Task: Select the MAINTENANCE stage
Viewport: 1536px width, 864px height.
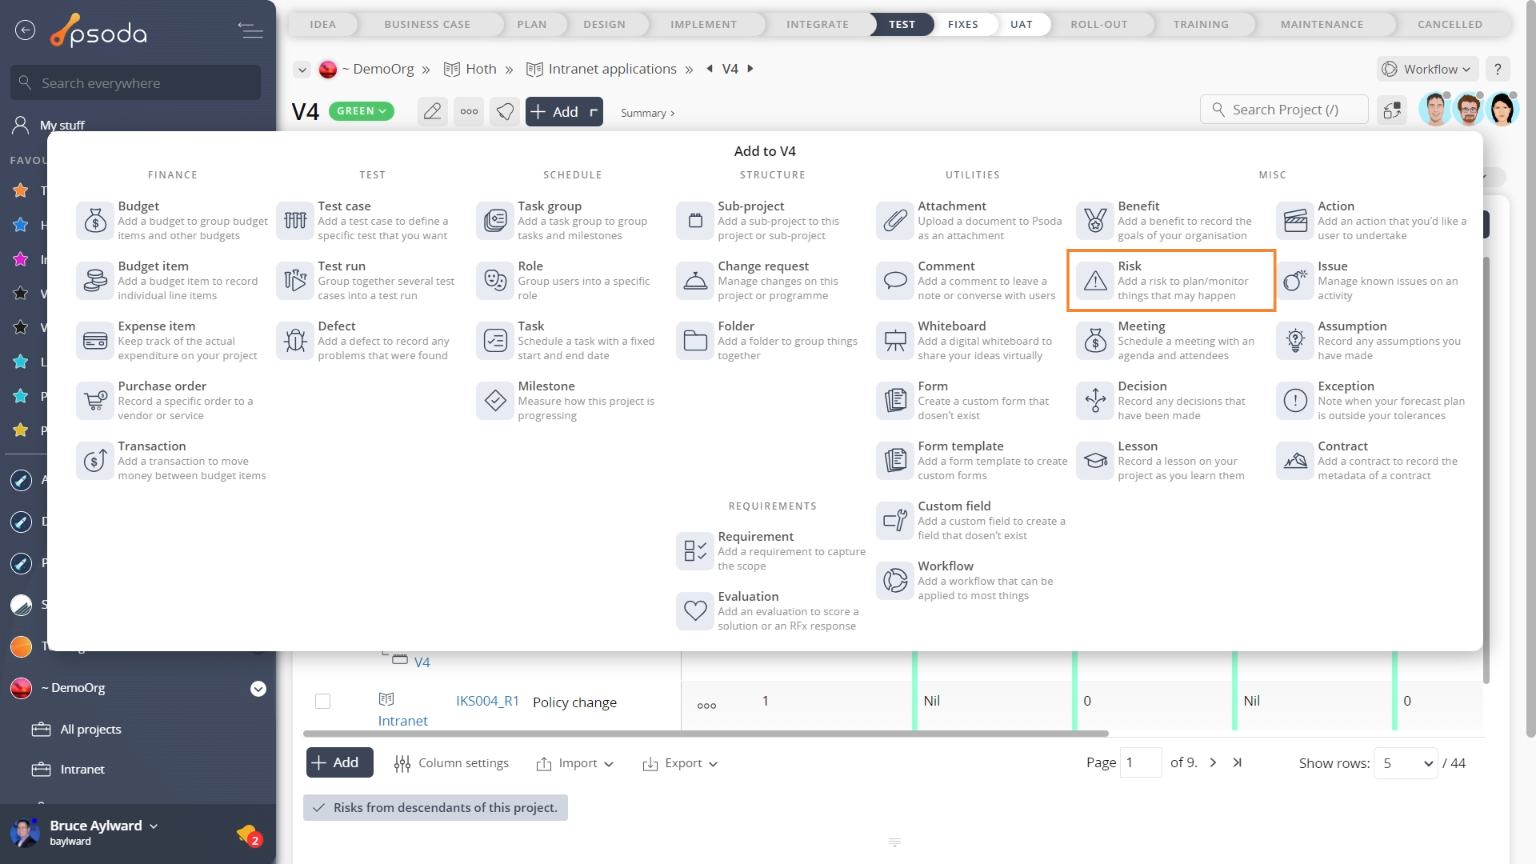Action: (1322, 24)
